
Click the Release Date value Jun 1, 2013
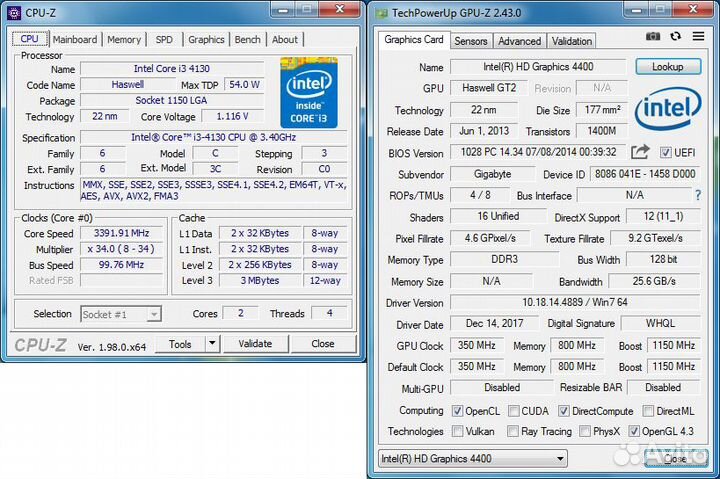click(484, 131)
